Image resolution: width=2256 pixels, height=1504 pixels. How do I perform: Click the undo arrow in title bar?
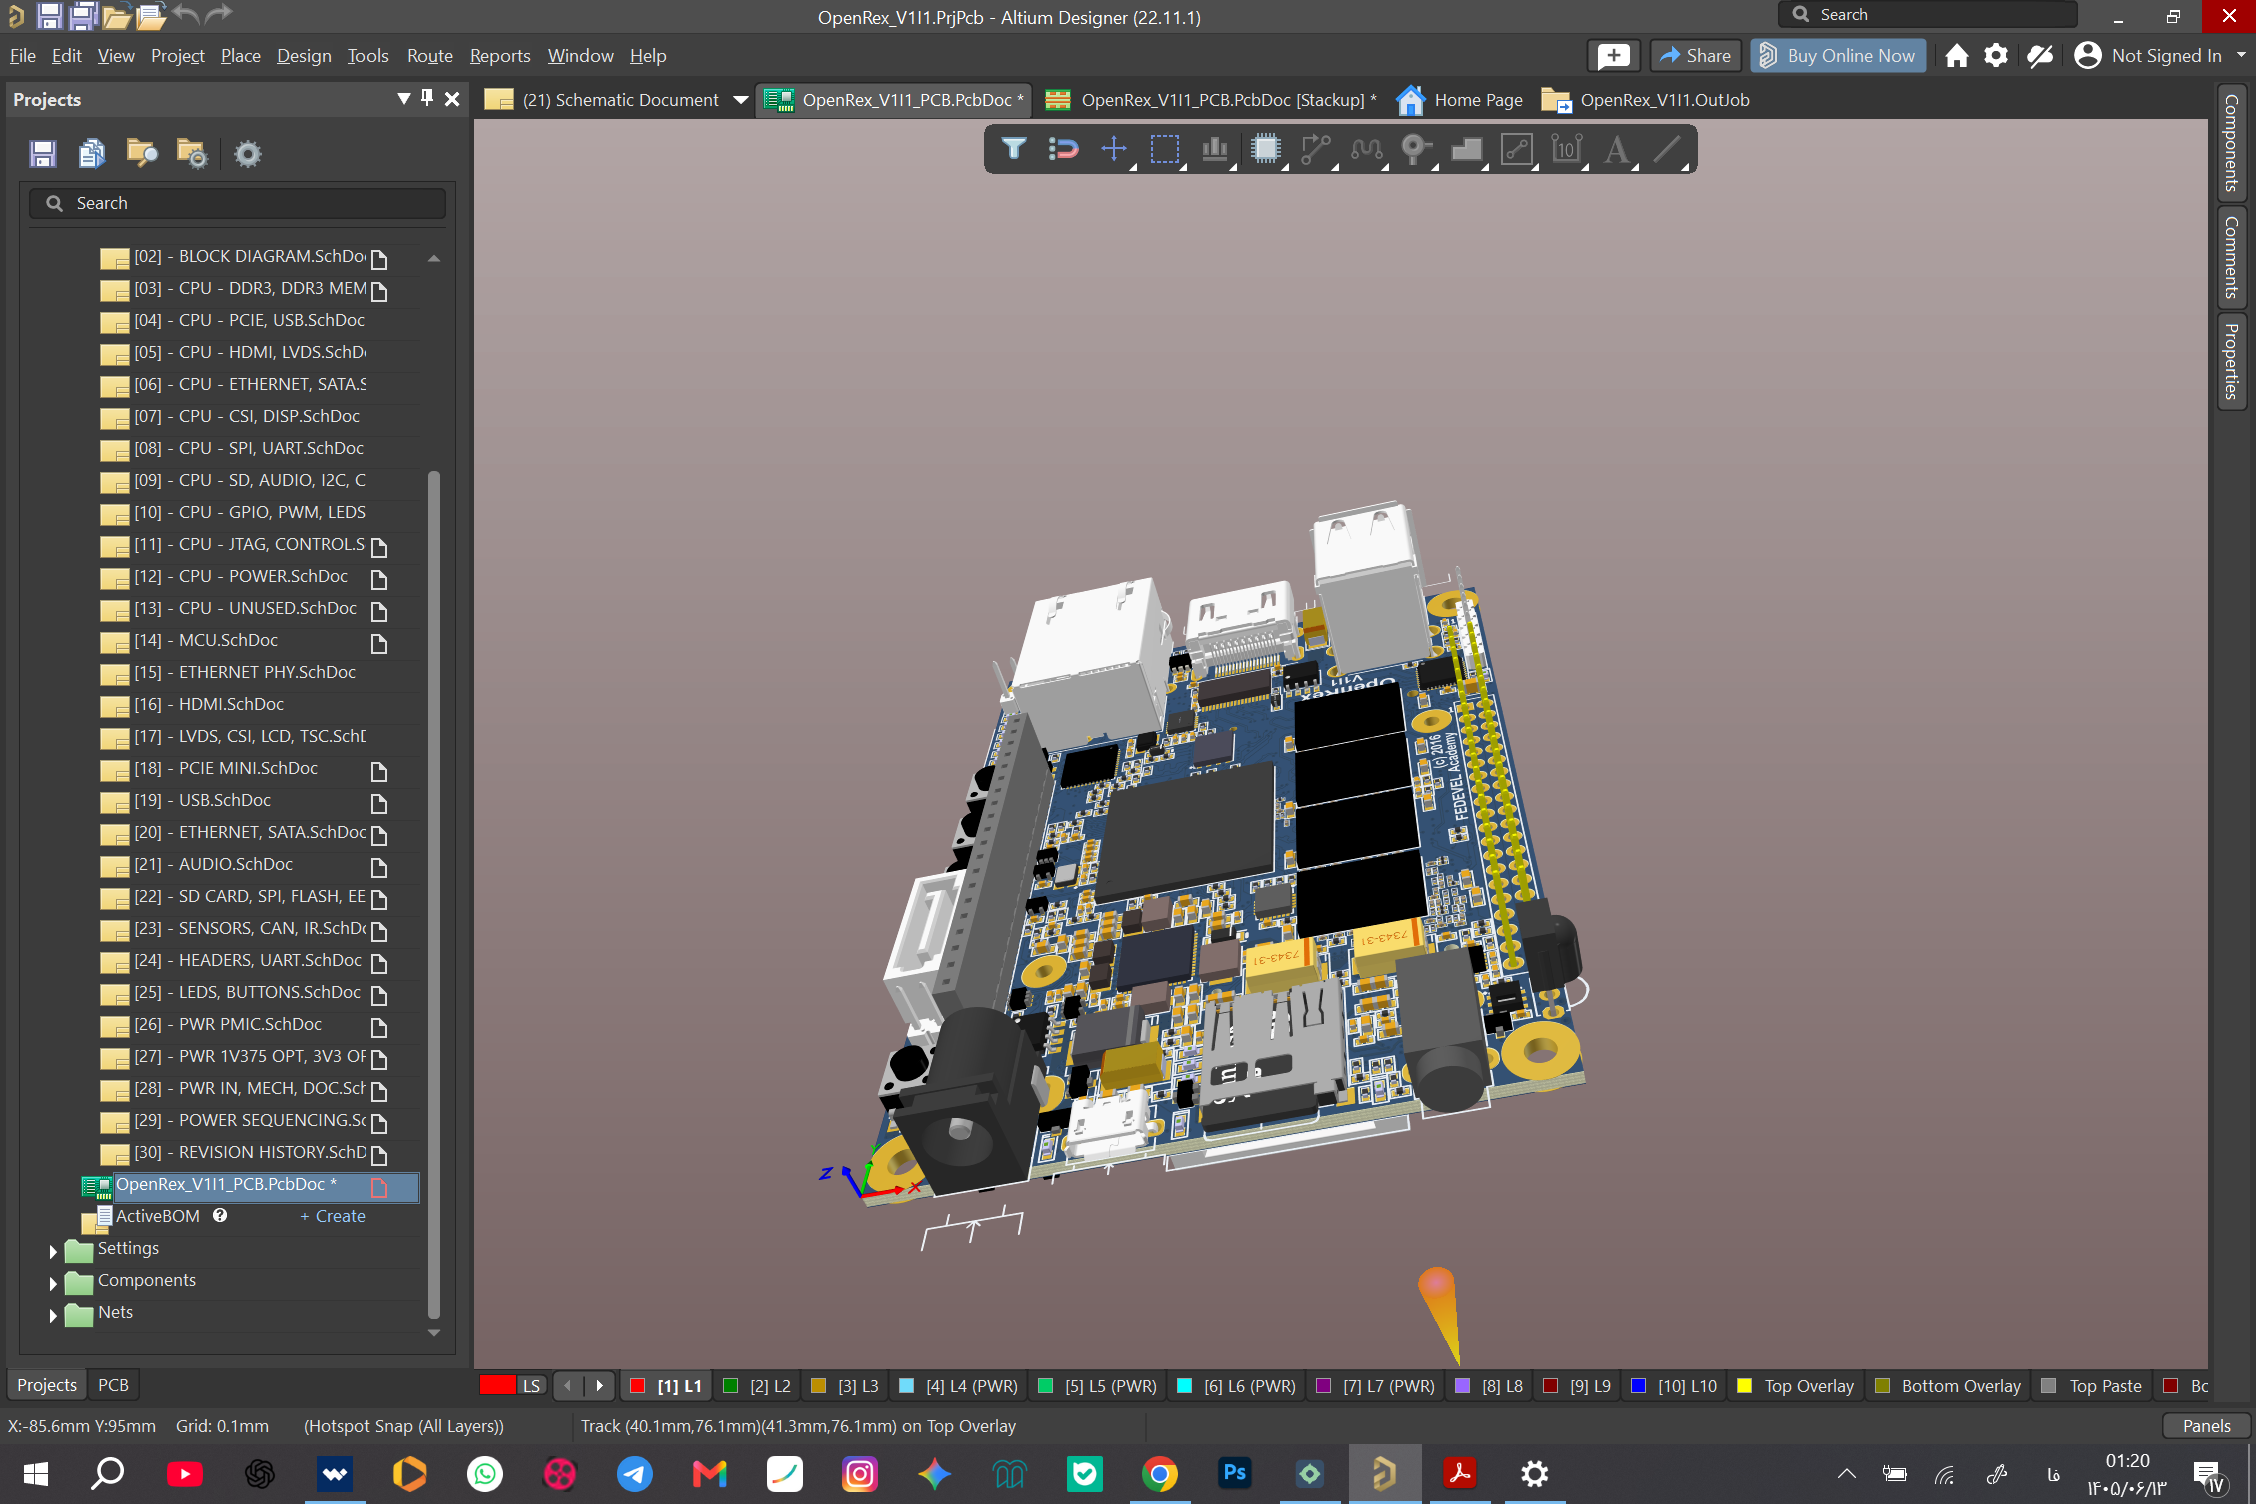186,14
